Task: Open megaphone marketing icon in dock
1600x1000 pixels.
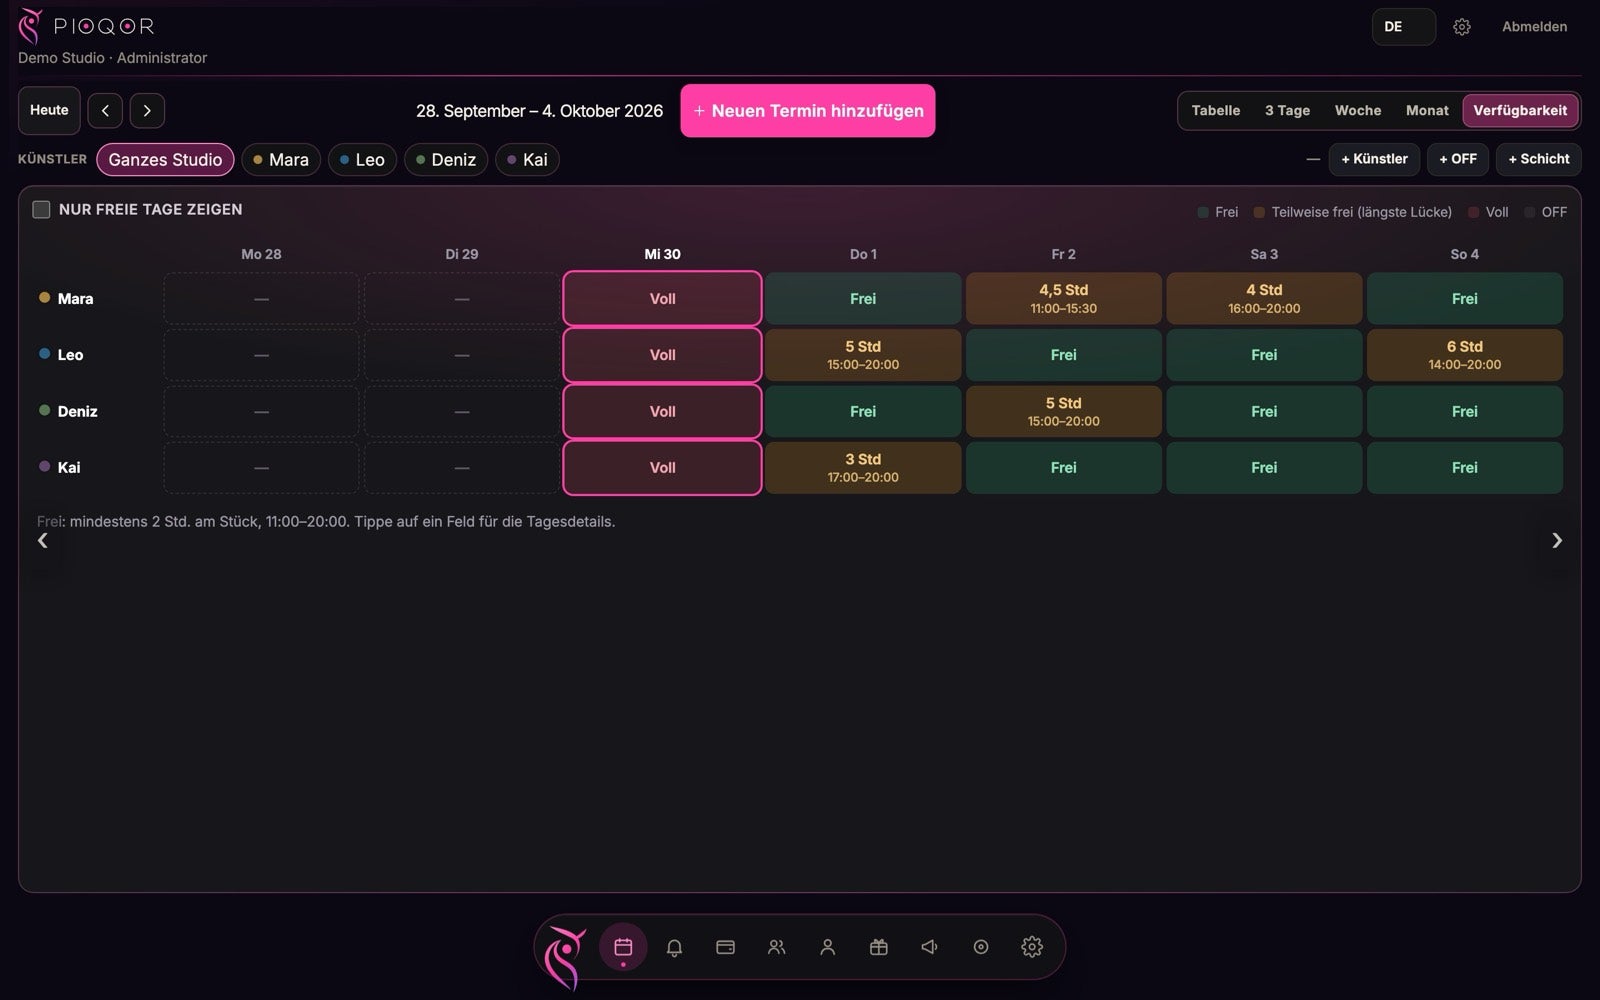Action: point(929,946)
